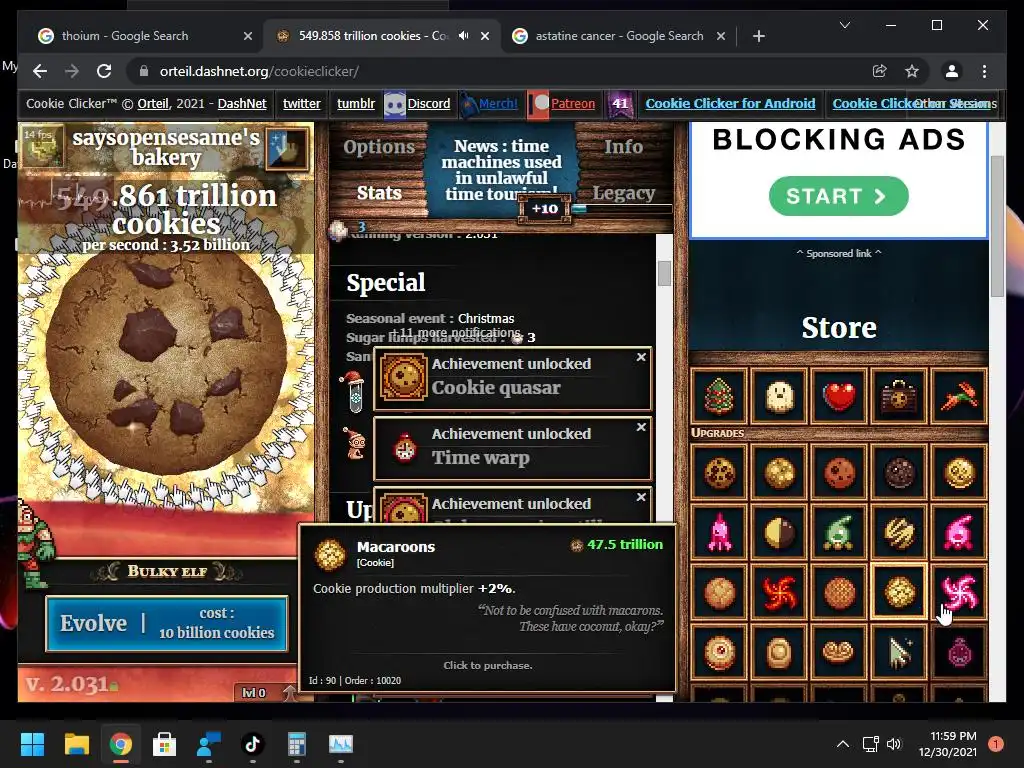
Task: Buy the pink squid-rocket upgrade
Action: 719,532
